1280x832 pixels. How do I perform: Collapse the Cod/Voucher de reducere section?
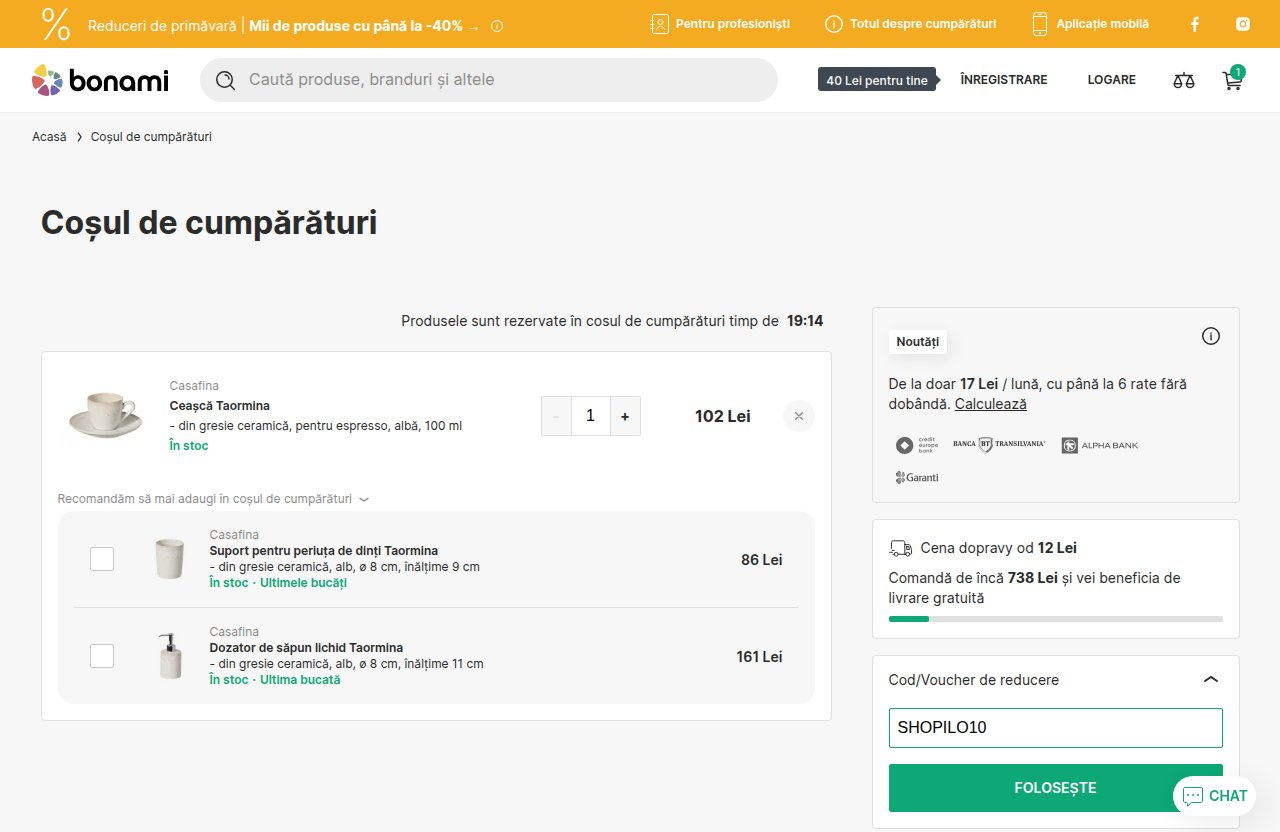point(1211,679)
